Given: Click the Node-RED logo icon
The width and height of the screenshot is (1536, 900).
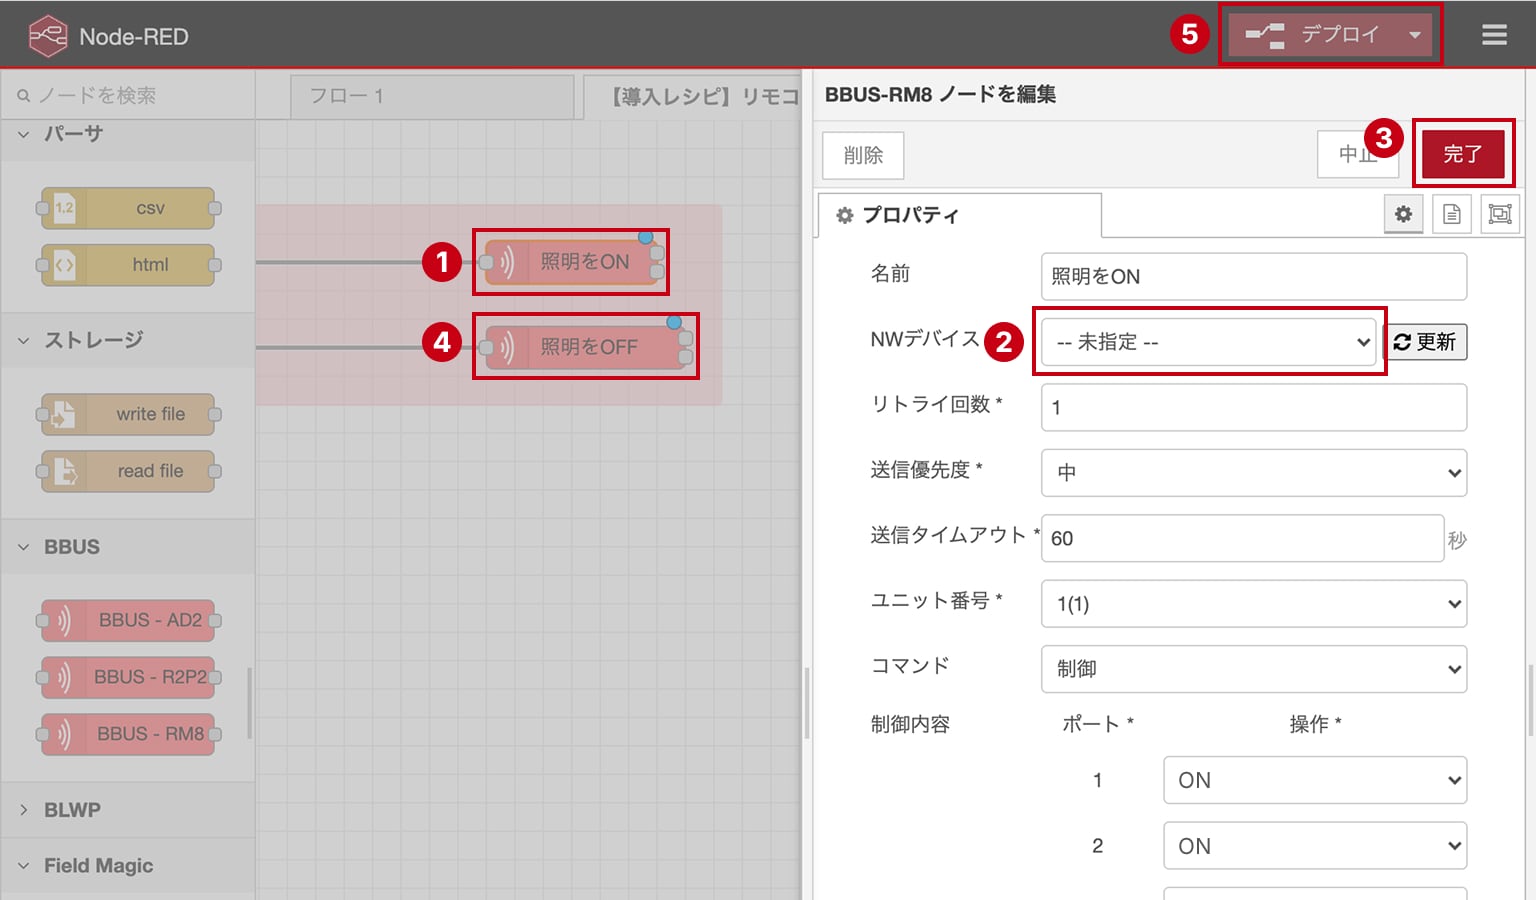Looking at the screenshot, I should coord(47,36).
